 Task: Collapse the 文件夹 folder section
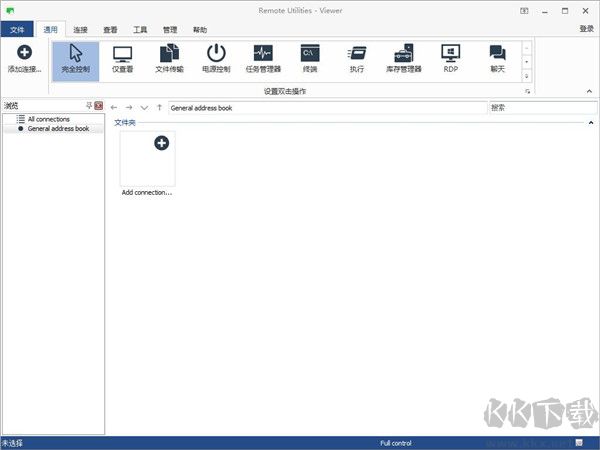(588, 122)
